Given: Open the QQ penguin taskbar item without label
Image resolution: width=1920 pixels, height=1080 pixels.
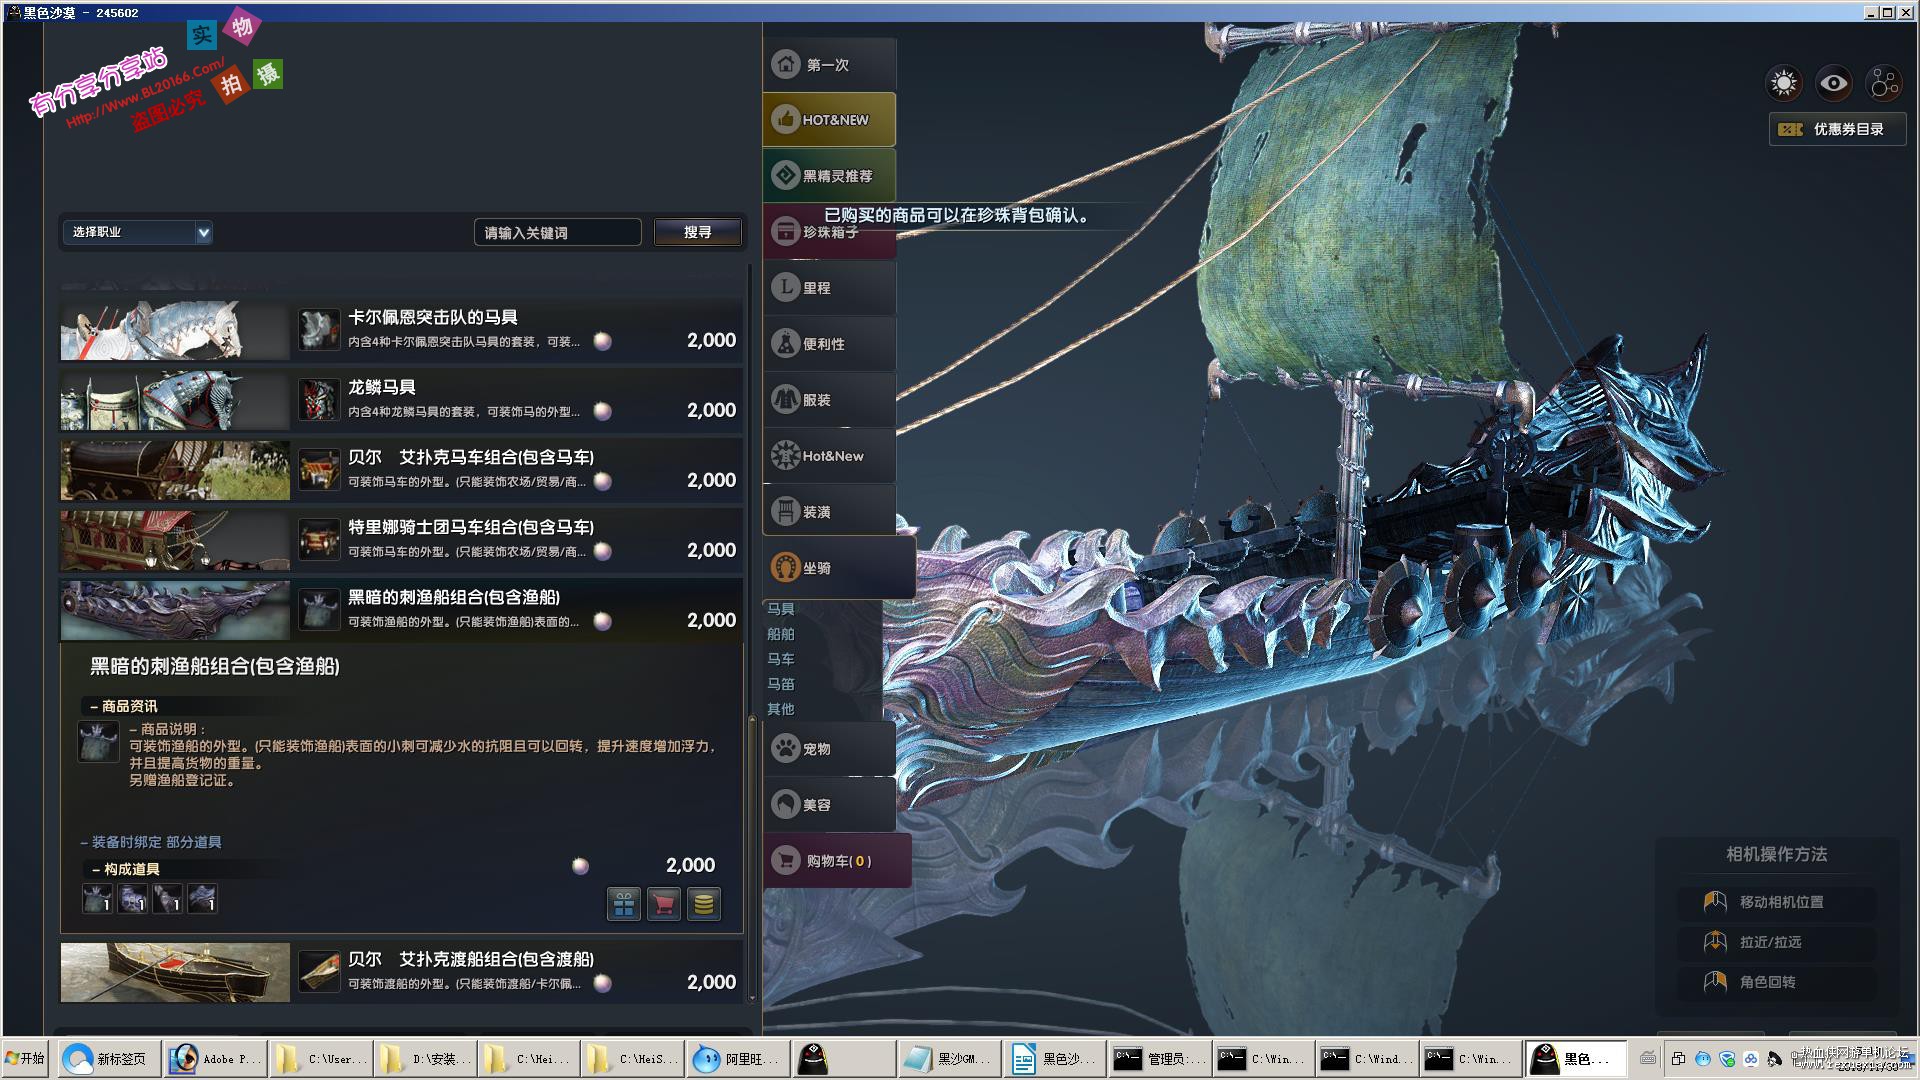Looking at the screenshot, I should pyautogui.click(x=844, y=1058).
